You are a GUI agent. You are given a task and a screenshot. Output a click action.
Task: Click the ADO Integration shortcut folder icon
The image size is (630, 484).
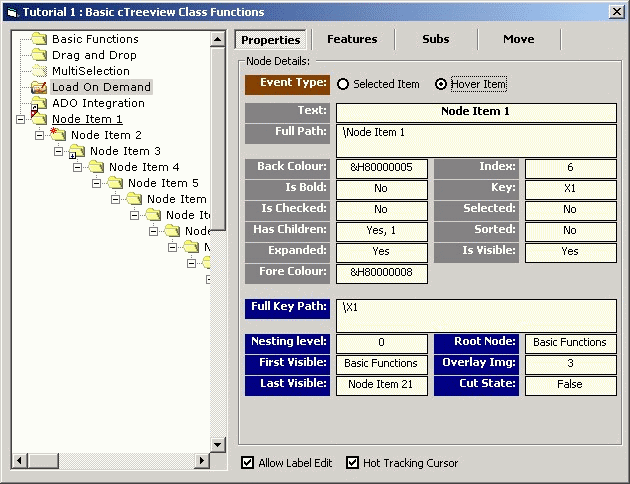(39, 103)
